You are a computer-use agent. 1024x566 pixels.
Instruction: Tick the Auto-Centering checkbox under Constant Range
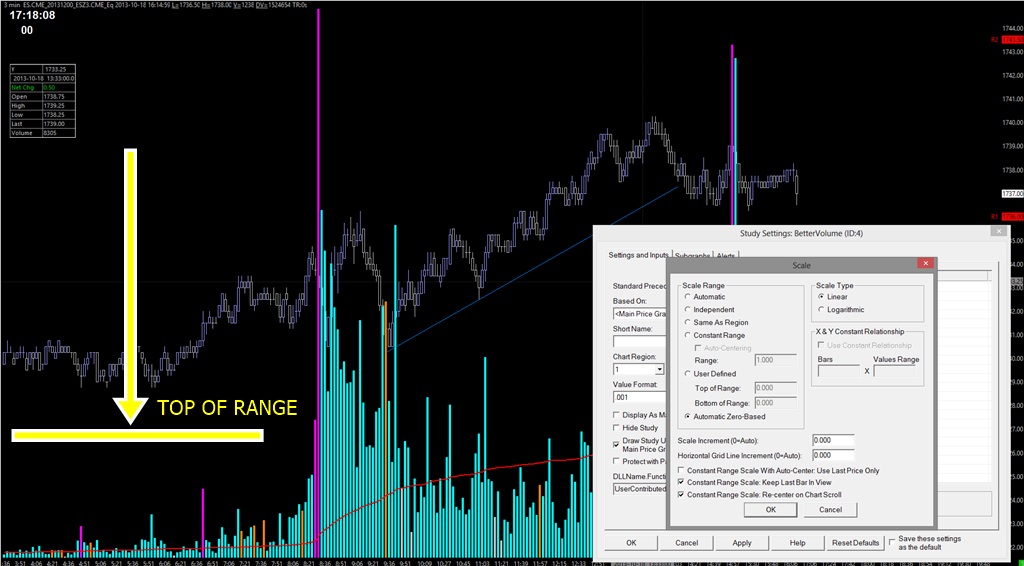699,348
